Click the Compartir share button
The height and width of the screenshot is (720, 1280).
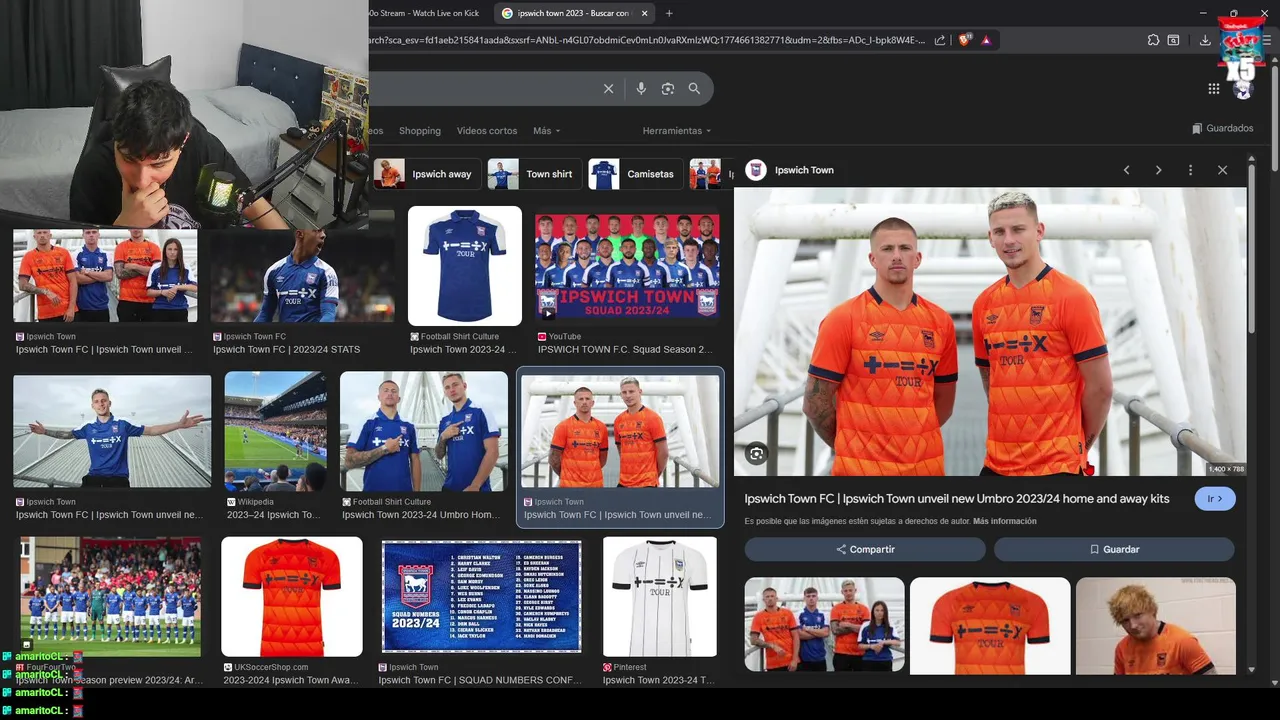[865, 549]
